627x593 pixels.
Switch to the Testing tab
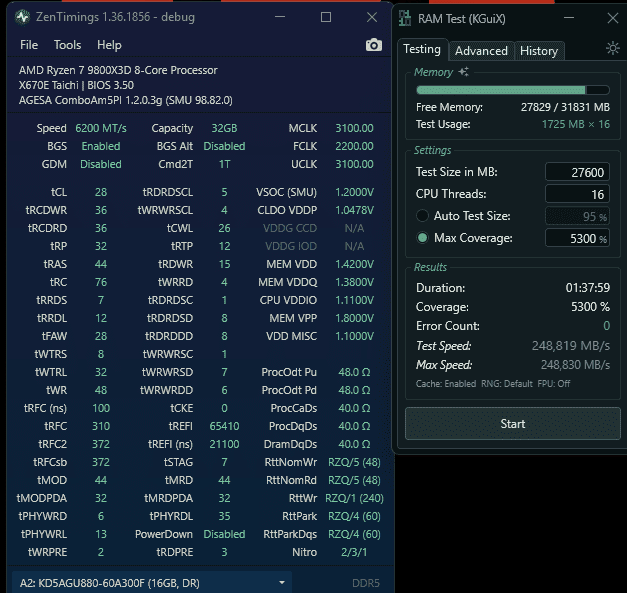[x=422, y=49]
